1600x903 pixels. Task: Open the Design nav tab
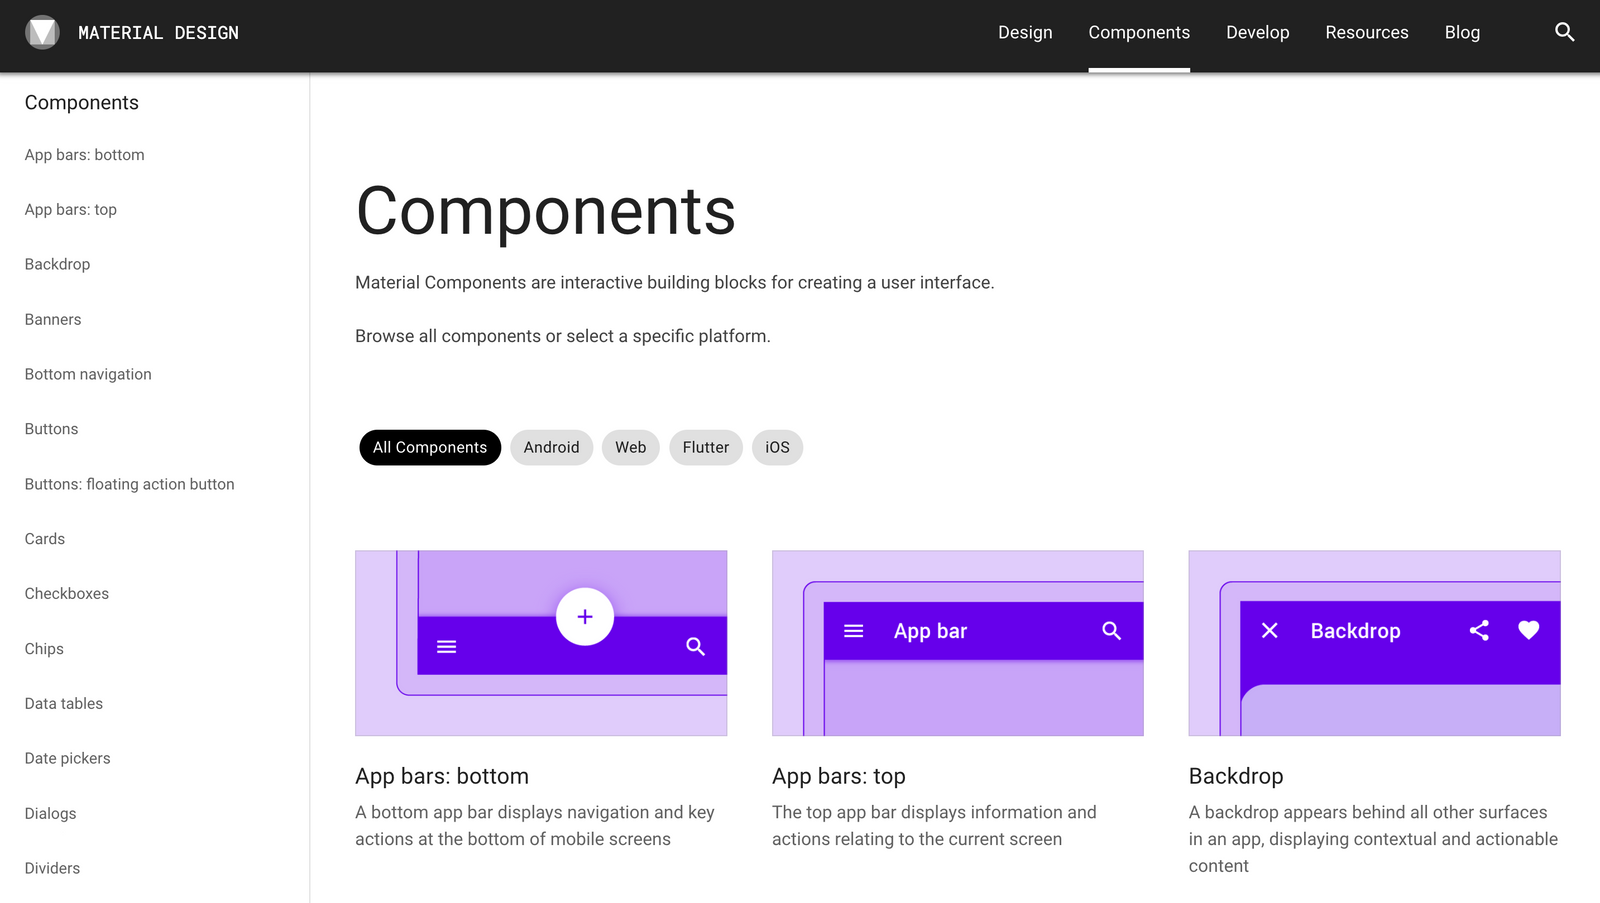click(x=1025, y=32)
